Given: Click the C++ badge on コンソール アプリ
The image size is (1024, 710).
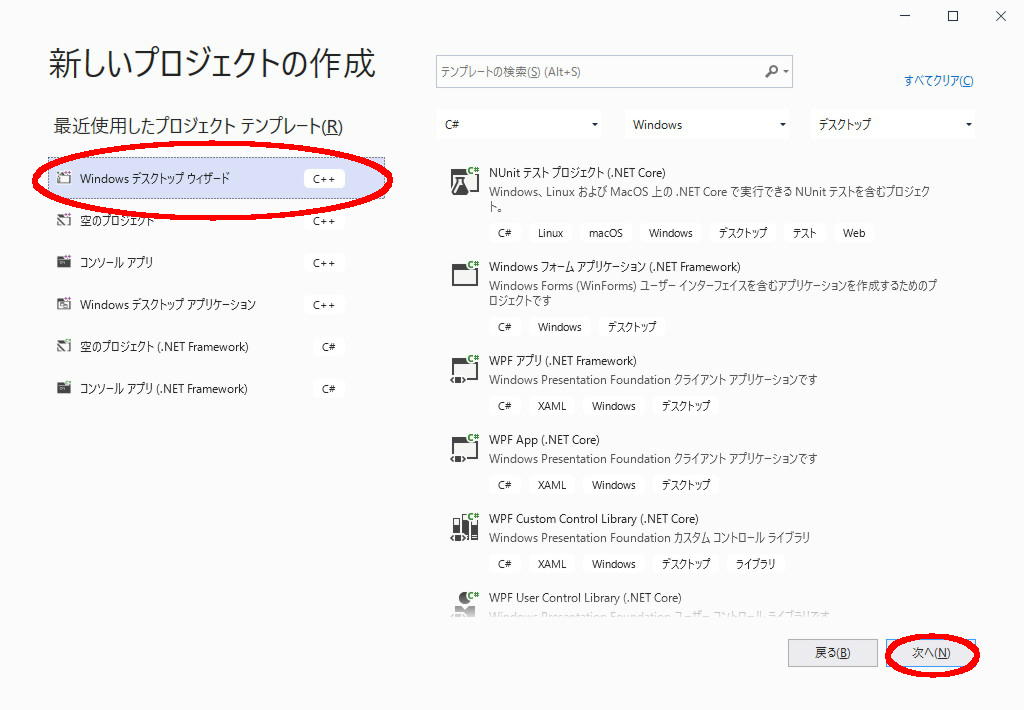Looking at the screenshot, I should click(324, 263).
